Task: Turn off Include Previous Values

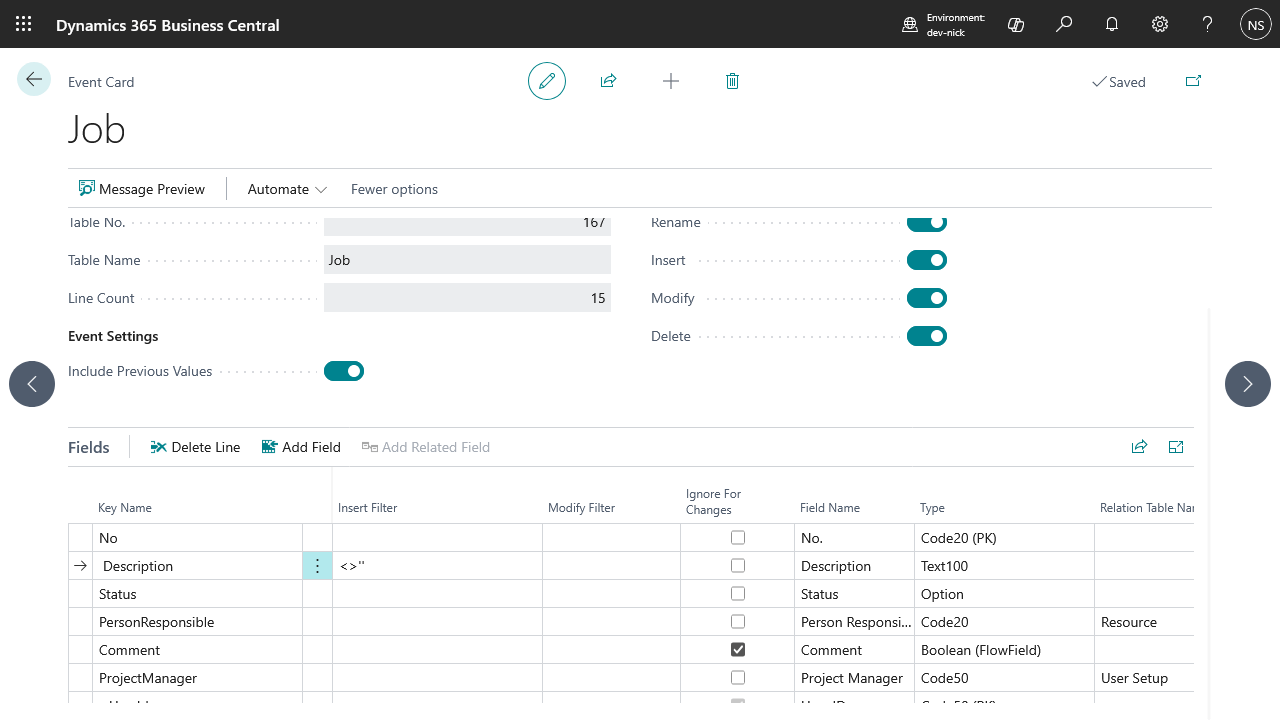Action: click(x=344, y=371)
